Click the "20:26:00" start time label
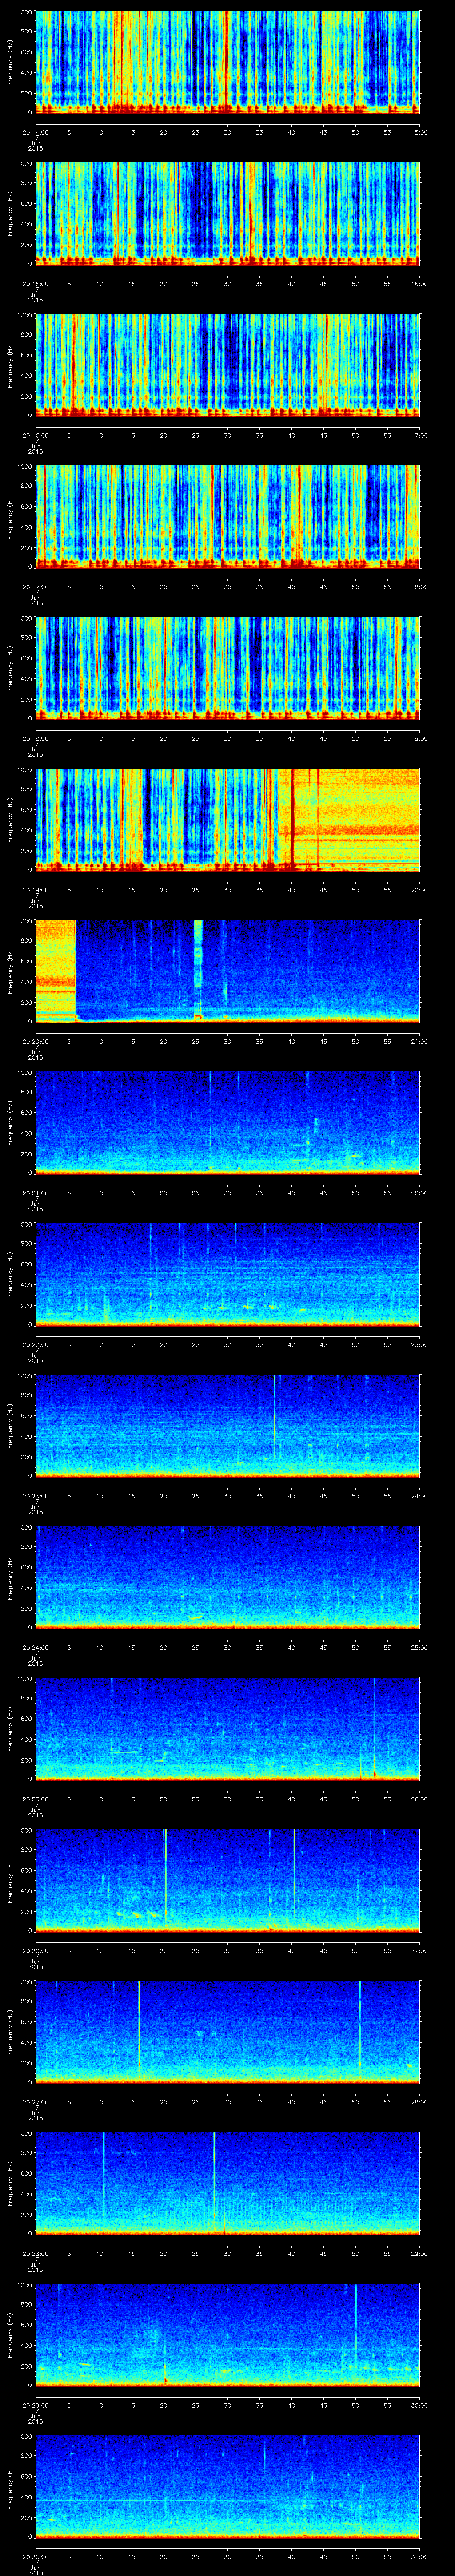Image resolution: width=455 pixels, height=2576 pixels. (x=36, y=1950)
